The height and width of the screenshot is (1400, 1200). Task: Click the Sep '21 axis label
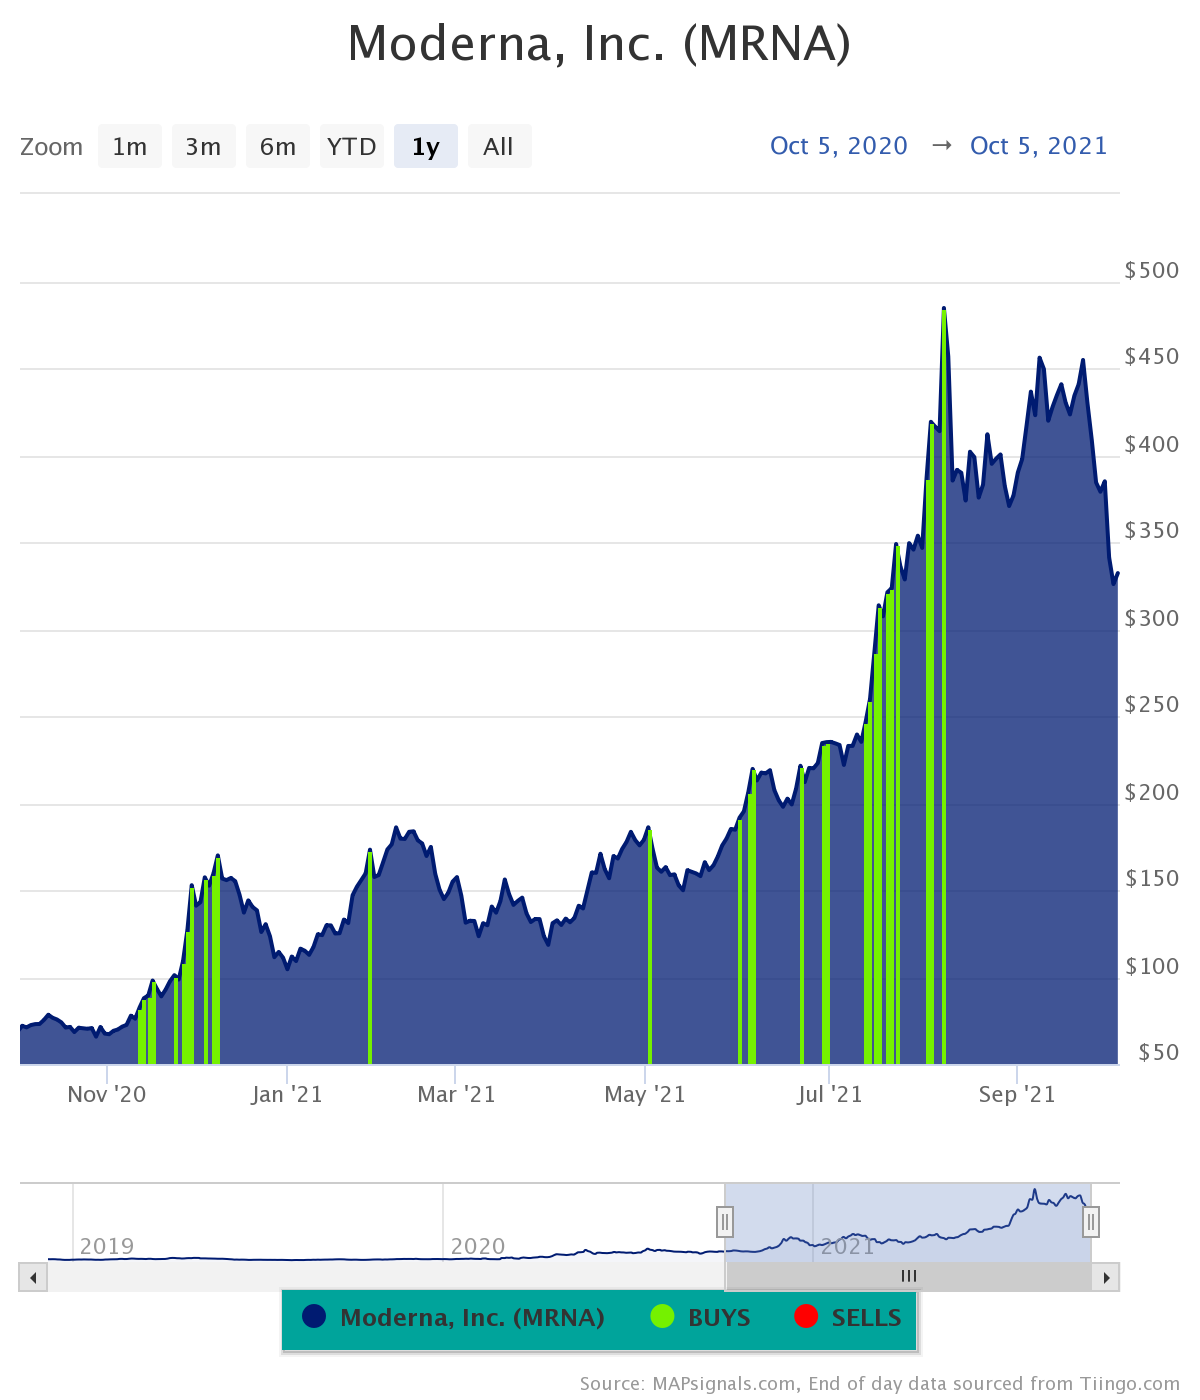pos(1017,1094)
